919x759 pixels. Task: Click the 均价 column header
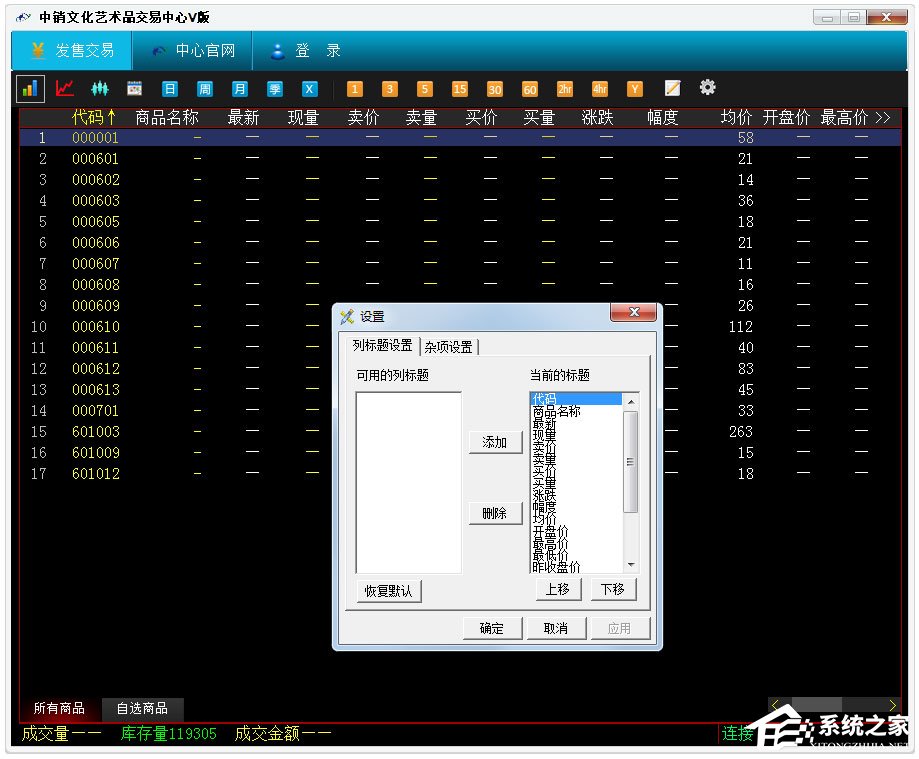coord(736,118)
